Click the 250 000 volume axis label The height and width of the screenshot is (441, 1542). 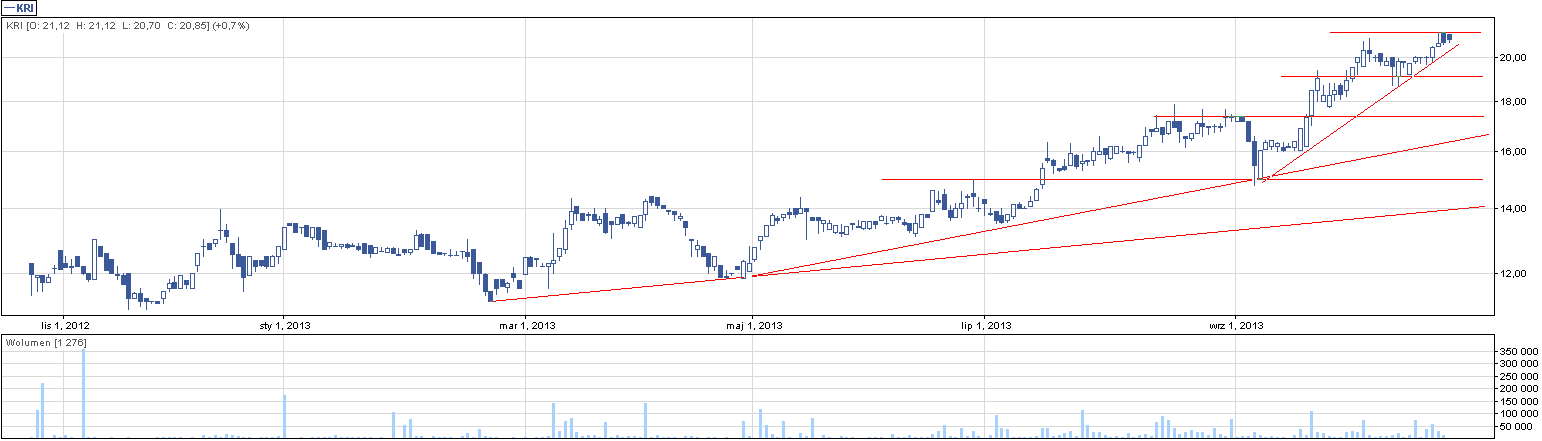[x=1519, y=376]
